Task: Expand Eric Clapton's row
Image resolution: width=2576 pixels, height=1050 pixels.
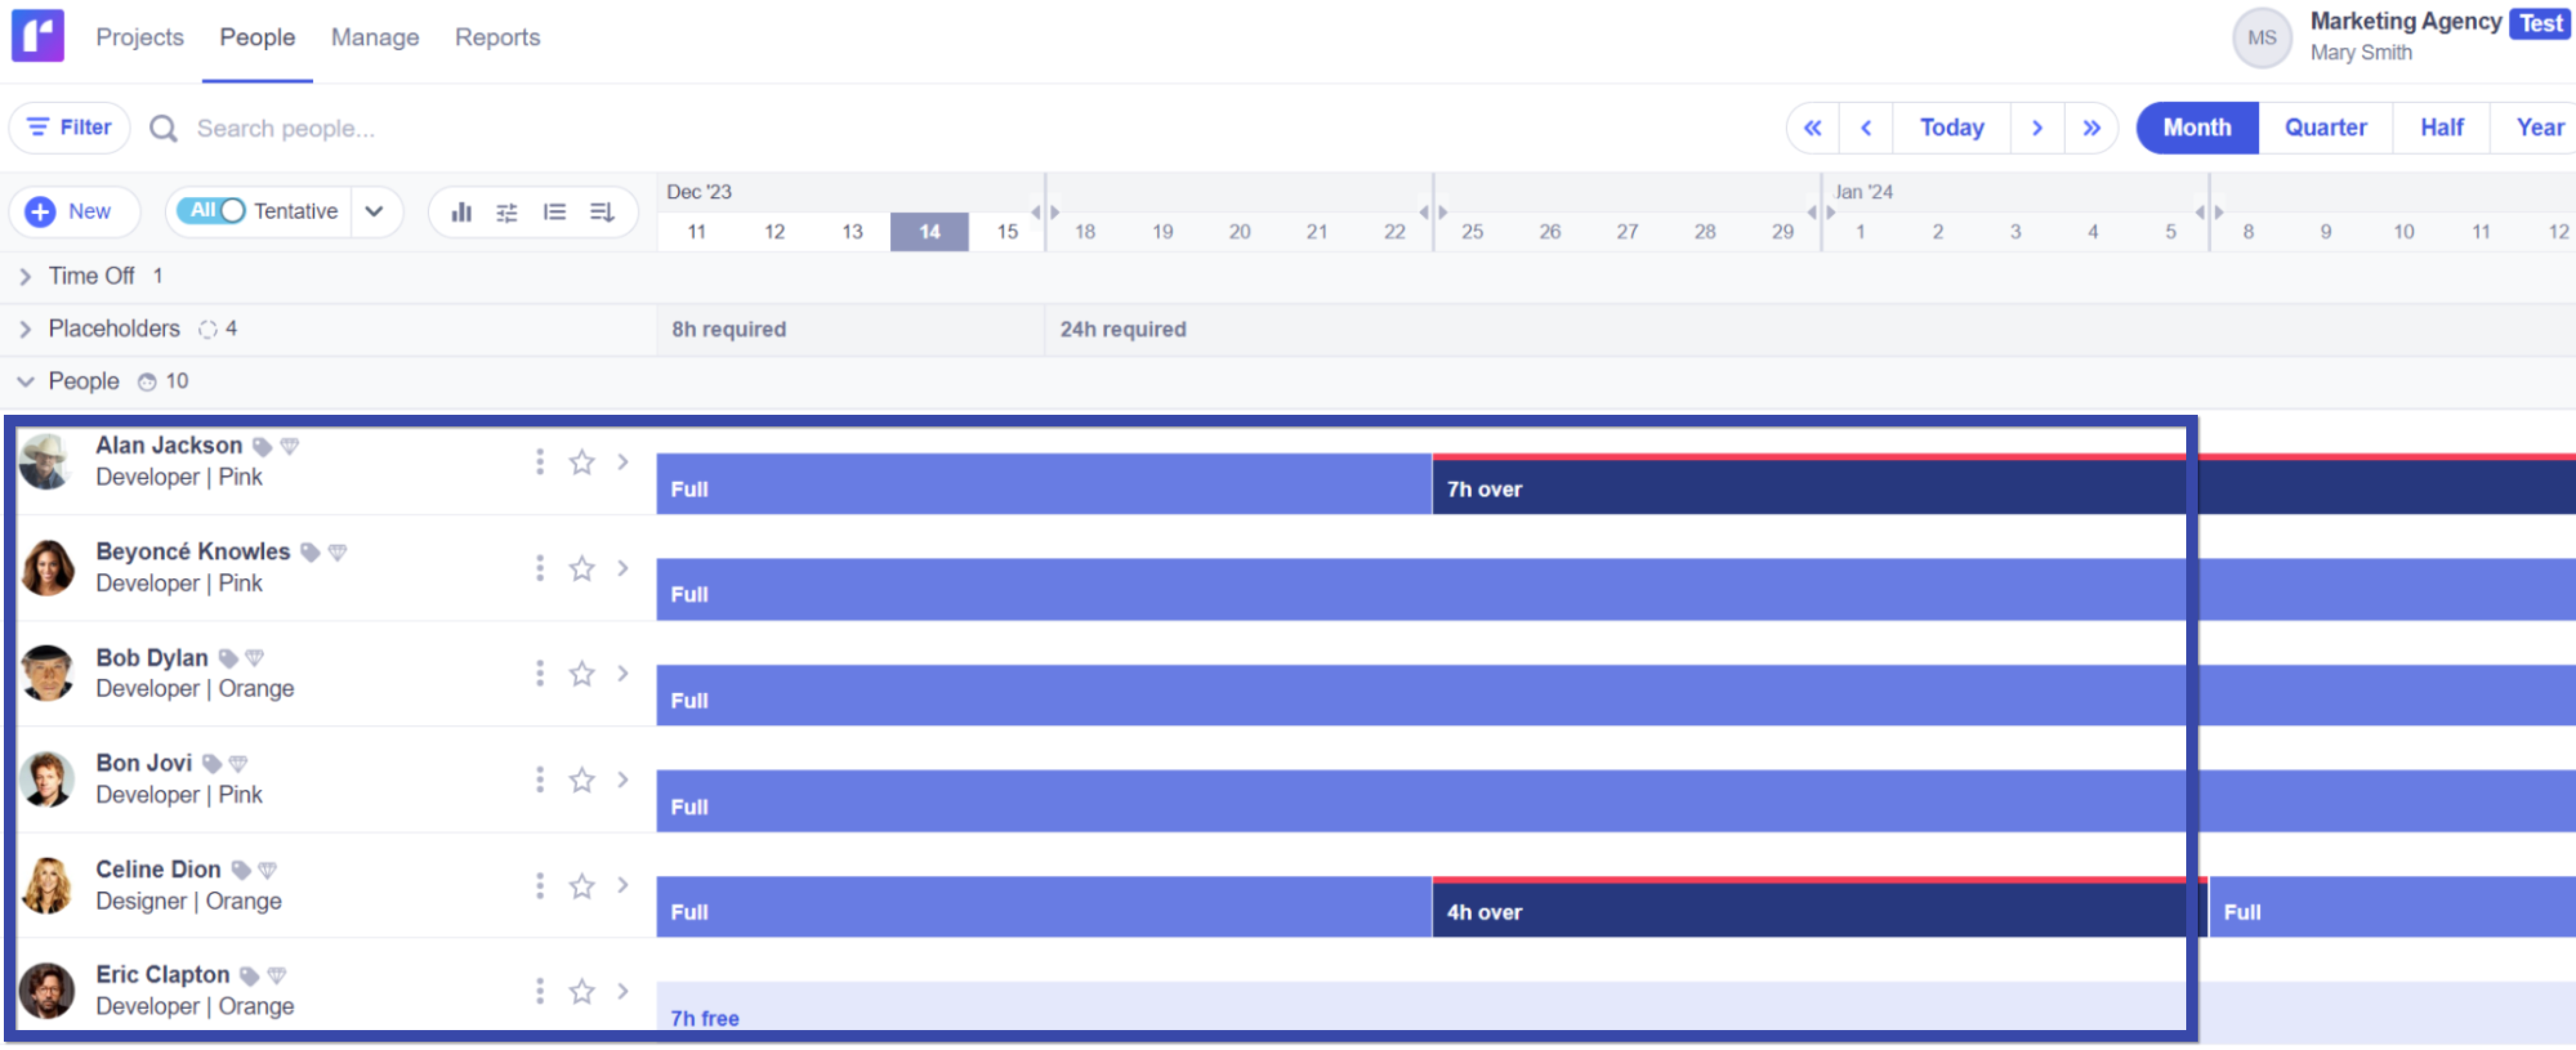Action: 623,992
